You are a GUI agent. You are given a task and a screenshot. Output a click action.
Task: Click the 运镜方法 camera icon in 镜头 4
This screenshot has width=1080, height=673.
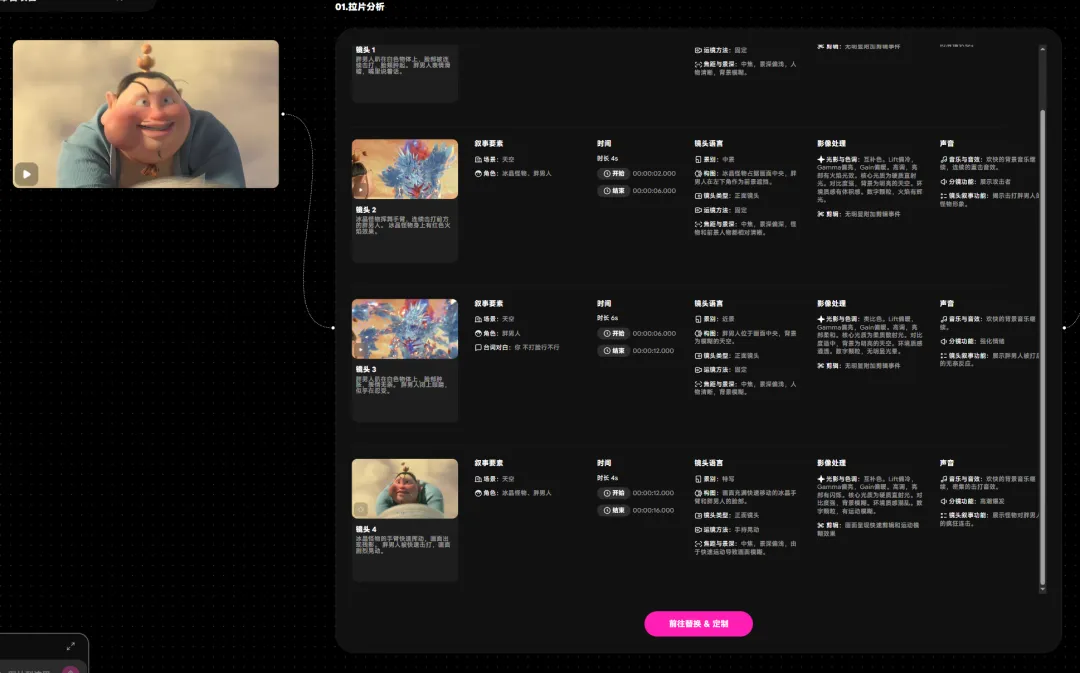click(x=698, y=530)
